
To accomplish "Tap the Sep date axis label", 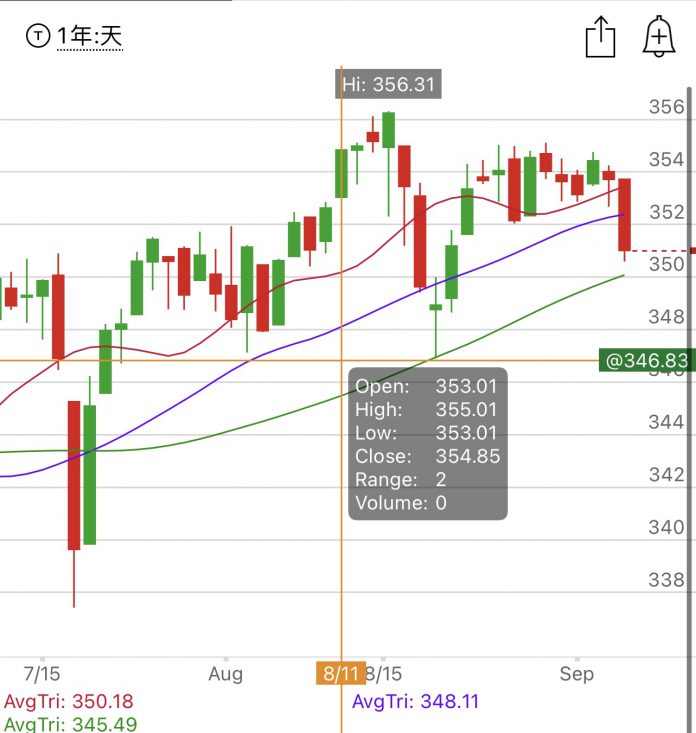I will [x=576, y=673].
